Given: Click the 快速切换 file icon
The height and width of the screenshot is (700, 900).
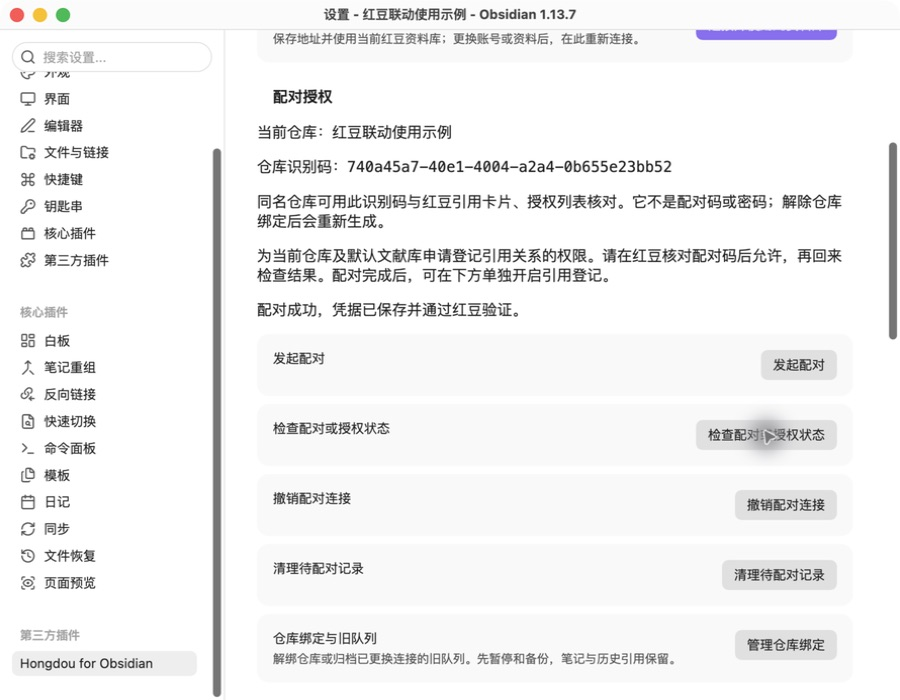Looking at the screenshot, I should pyautogui.click(x=28, y=422).
